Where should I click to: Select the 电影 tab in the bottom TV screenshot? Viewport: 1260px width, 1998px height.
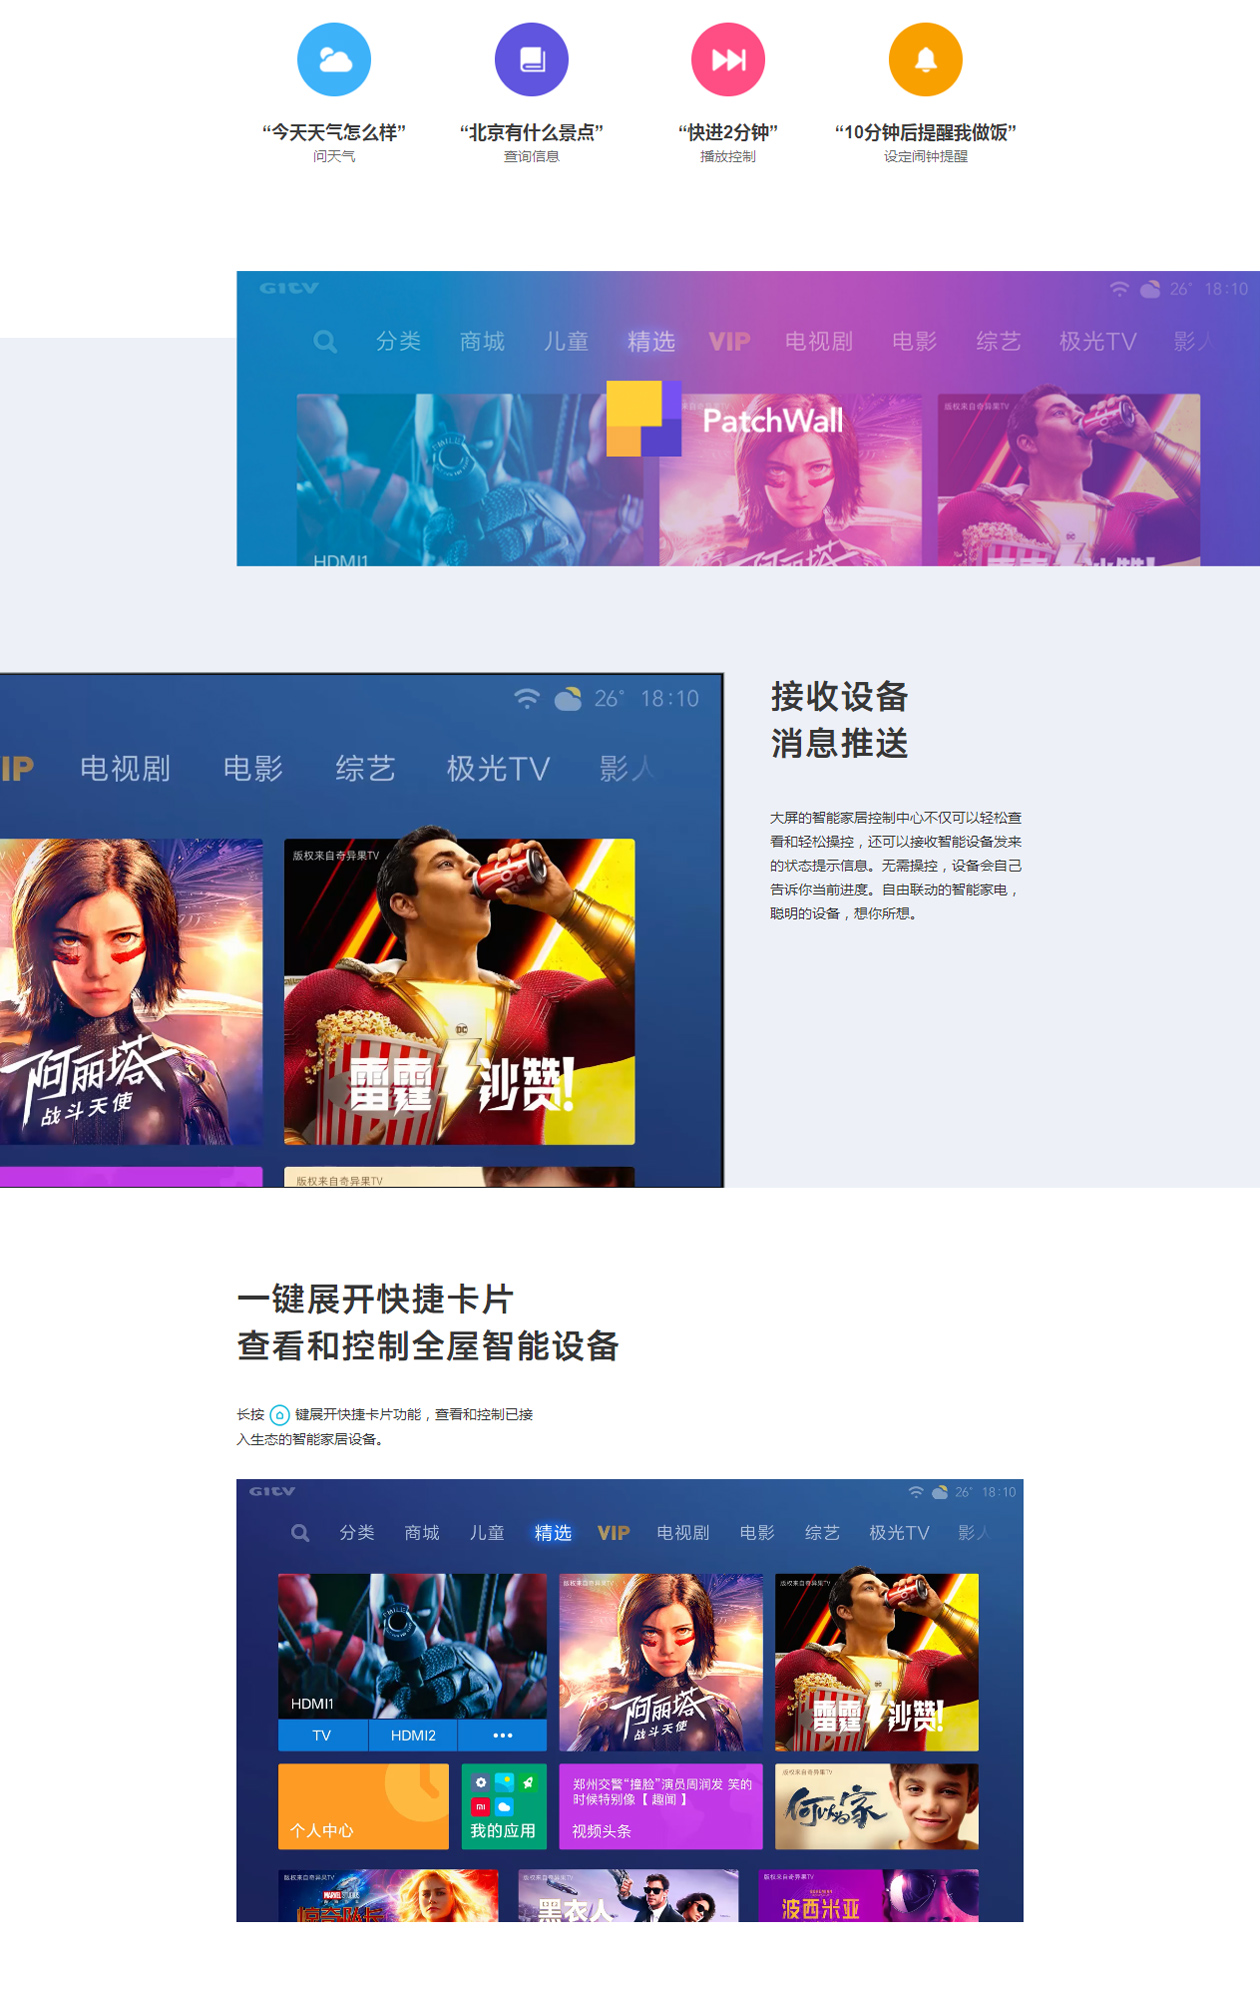click(x=757, y=1533)
